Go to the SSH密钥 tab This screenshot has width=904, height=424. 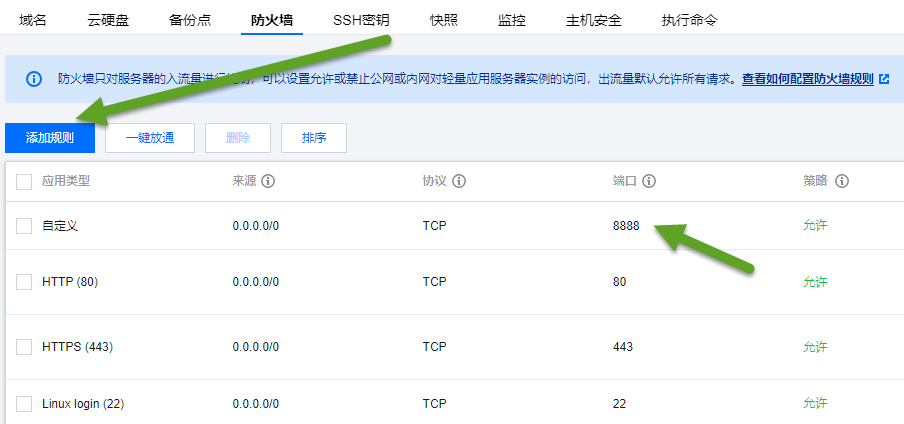[x=361, y=21]
